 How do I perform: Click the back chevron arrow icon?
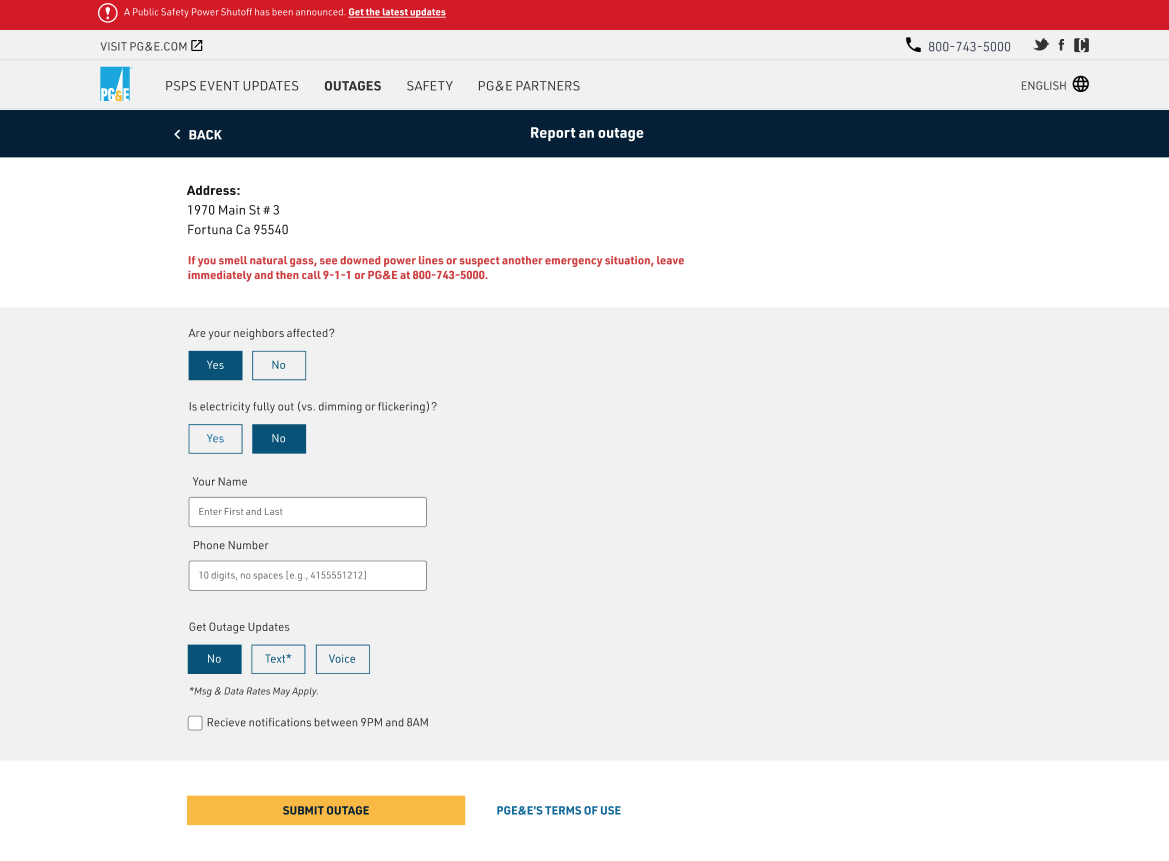coord(177,134)
